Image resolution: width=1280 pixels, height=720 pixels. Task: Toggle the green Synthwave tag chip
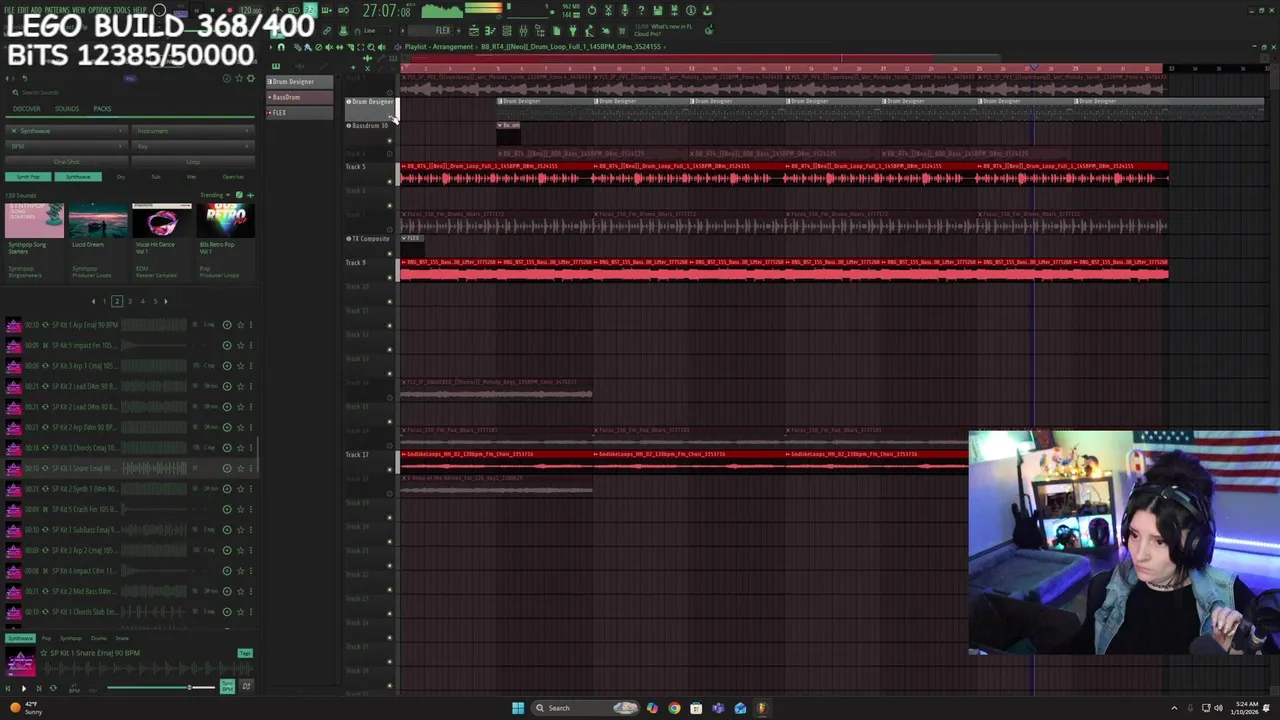(x=78, y=177)
